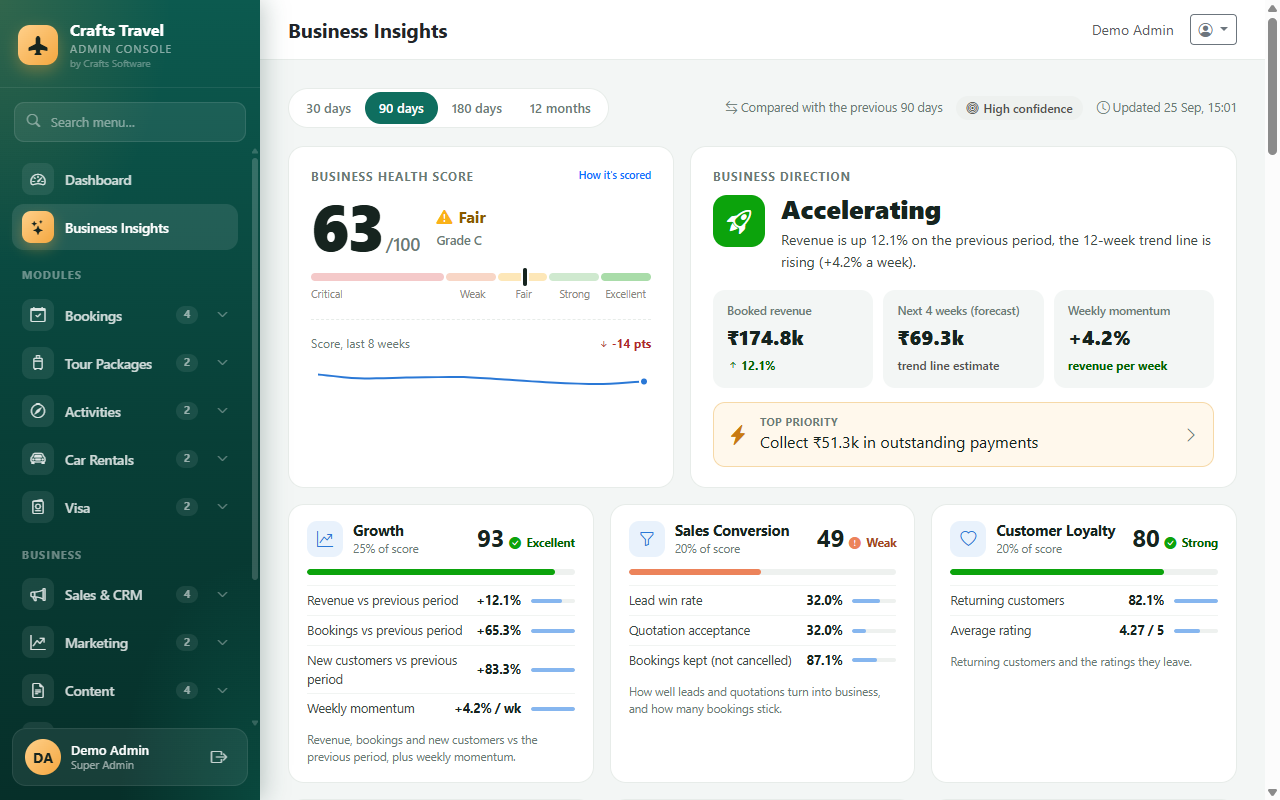This screenshot has width=1280, height=800.
Task: Click the Growth chart icon
Action: coord(325,539)
